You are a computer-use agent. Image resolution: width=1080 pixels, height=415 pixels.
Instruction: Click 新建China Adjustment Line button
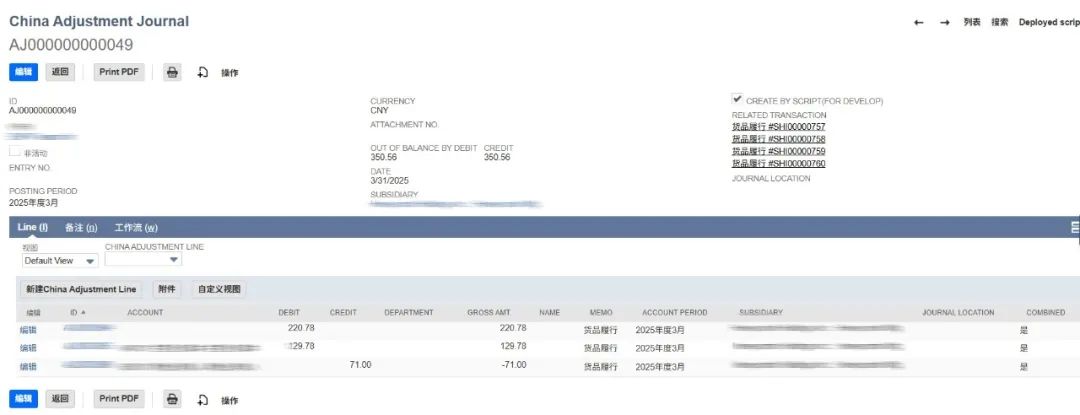coord(81,290)
